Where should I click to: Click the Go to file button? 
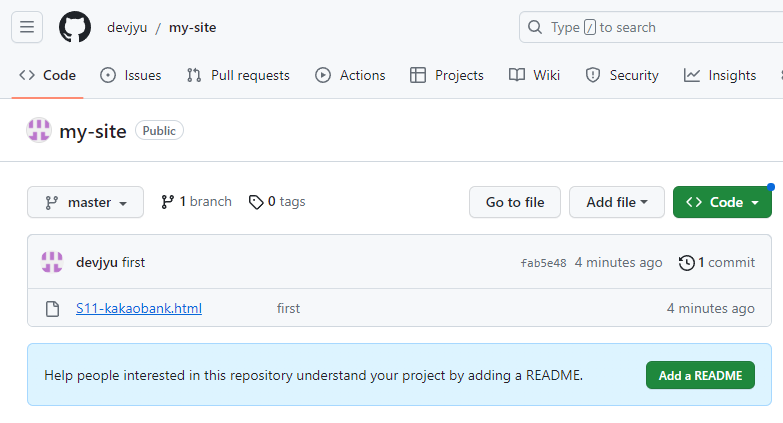(515, 202)
